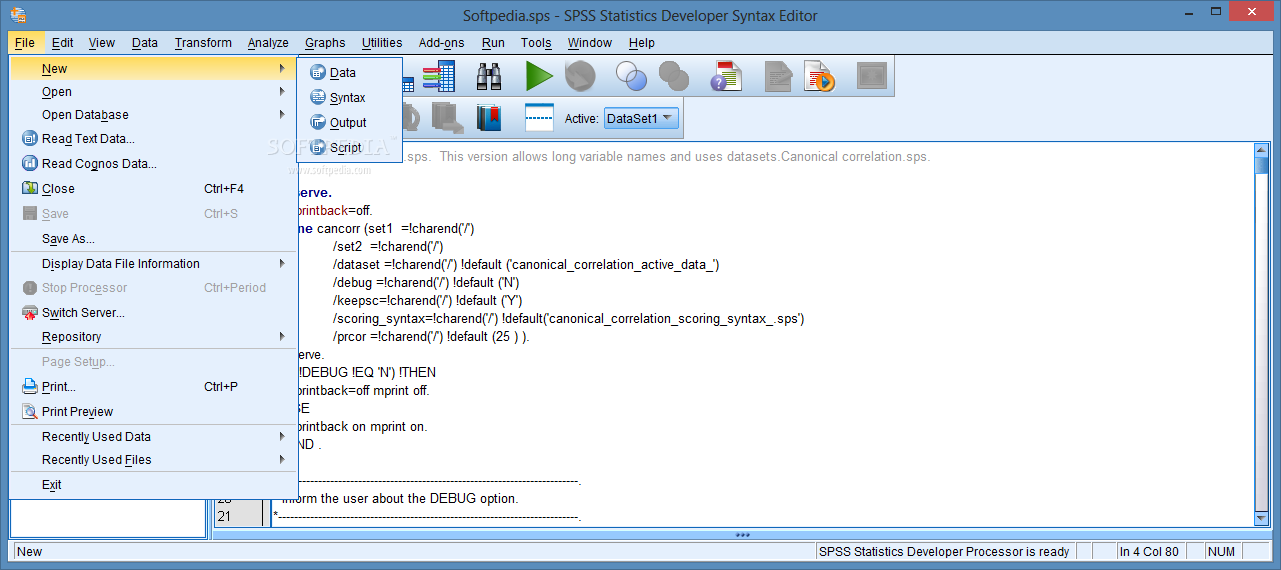Open the Edit menu
Viewport: 1281px width, 570px height.
tap(62, 42)
